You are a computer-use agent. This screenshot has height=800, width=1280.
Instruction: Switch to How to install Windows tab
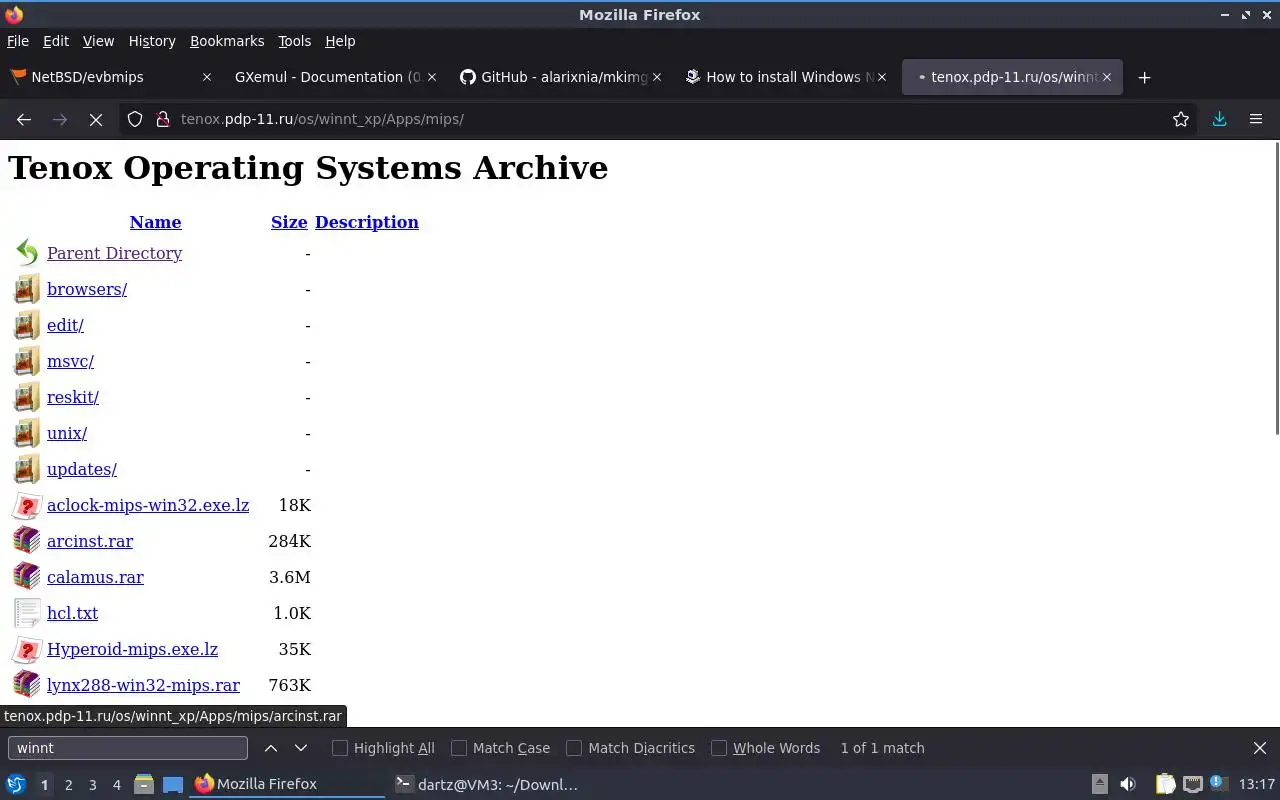click(x=785, y=77)
